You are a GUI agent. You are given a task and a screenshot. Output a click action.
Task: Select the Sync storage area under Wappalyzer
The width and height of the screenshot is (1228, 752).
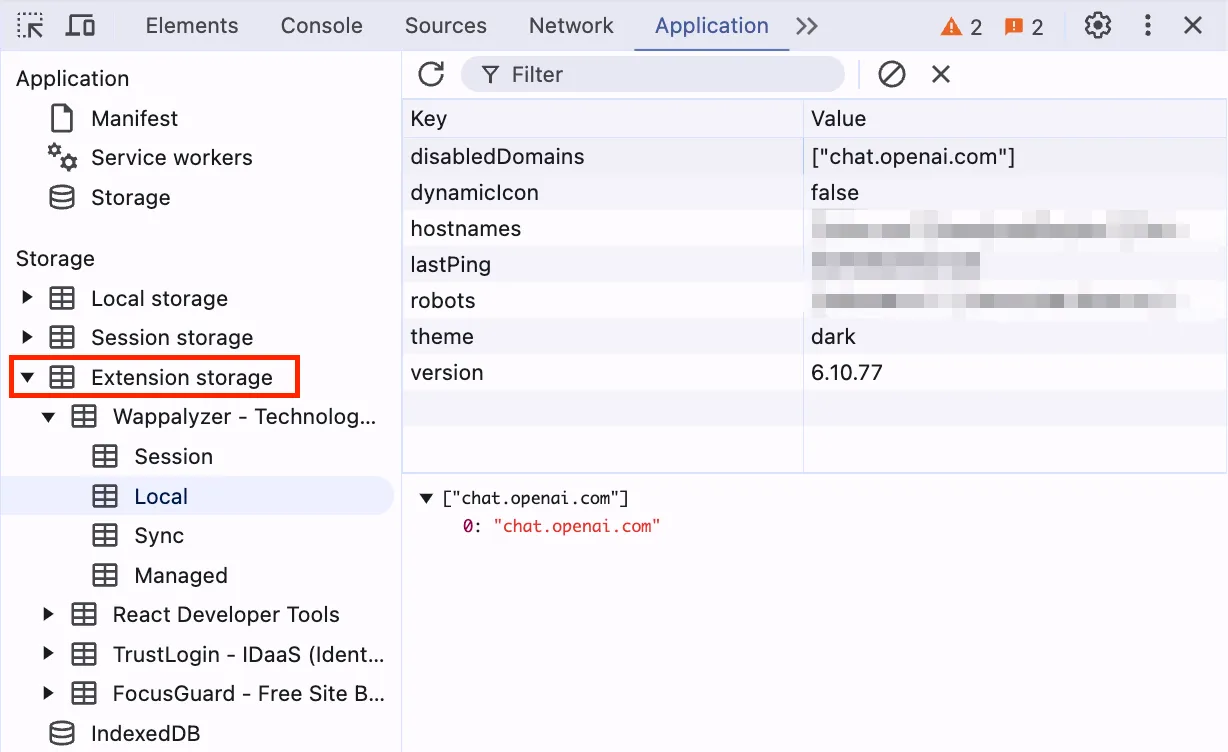(x=159, y=536)
